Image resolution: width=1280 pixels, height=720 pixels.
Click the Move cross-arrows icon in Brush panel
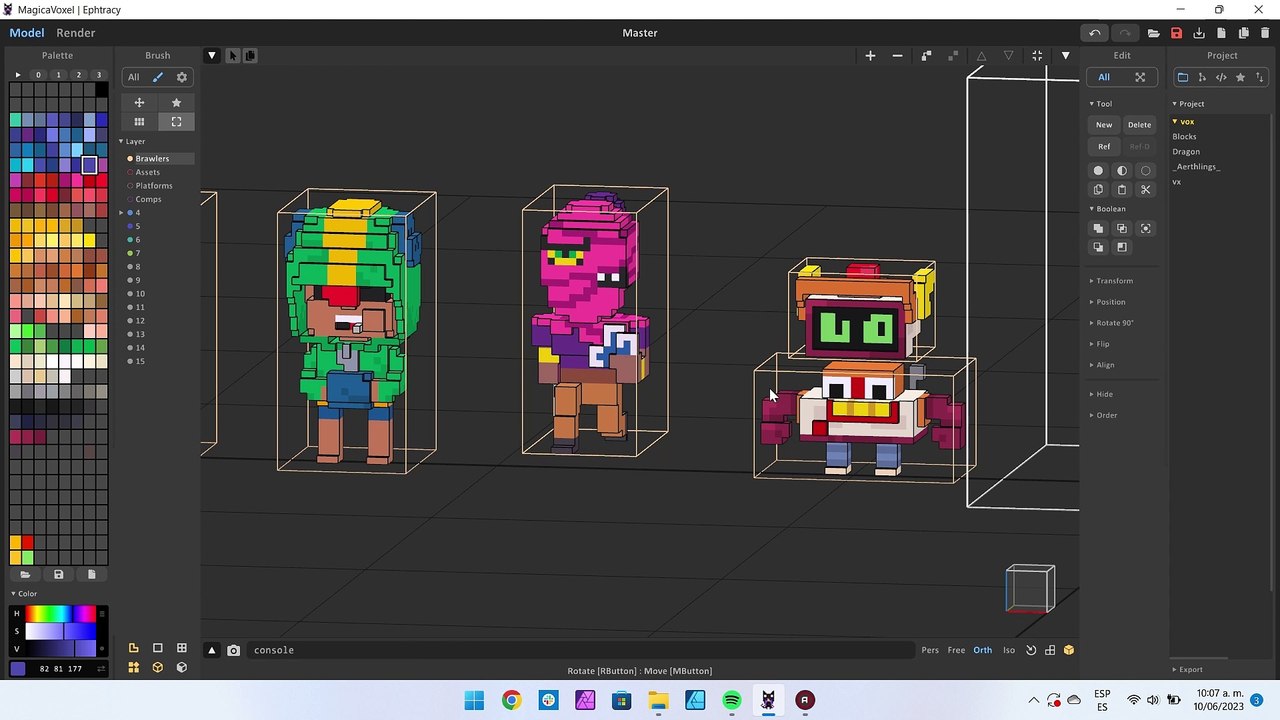tap(139, 102)
